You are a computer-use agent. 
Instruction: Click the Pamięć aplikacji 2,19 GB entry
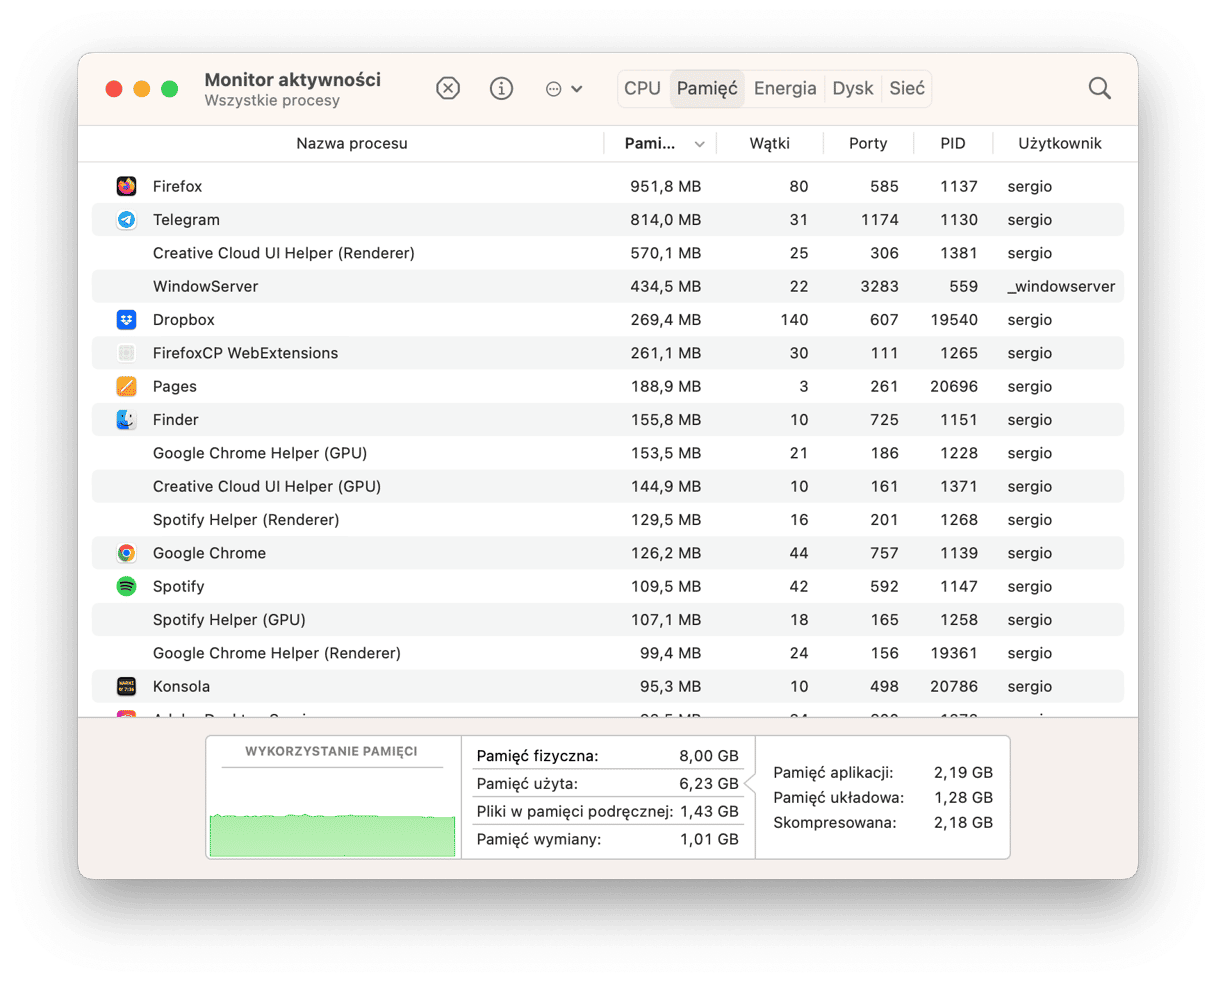point(883,772)
